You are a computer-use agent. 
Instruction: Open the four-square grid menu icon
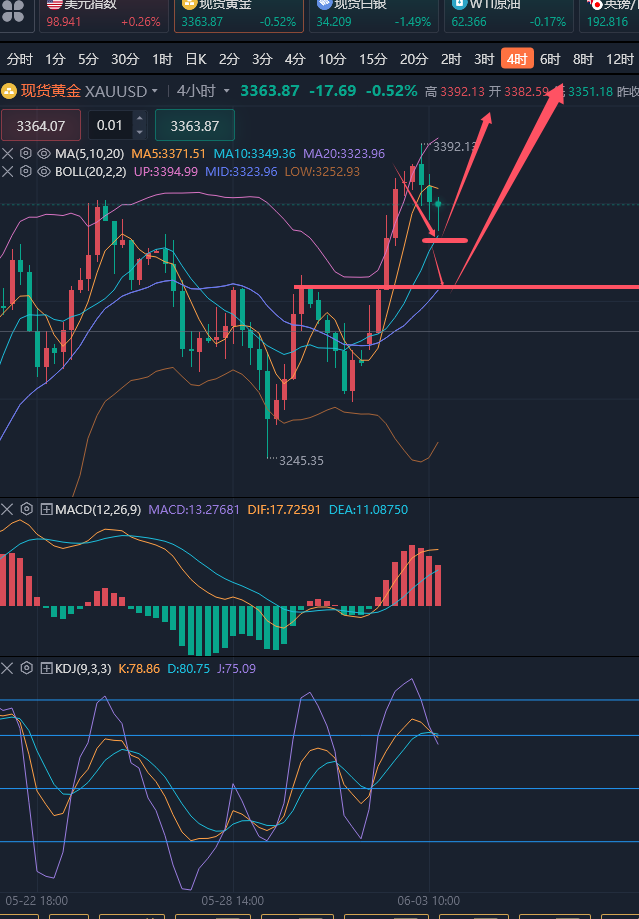(x=12, y=11)
